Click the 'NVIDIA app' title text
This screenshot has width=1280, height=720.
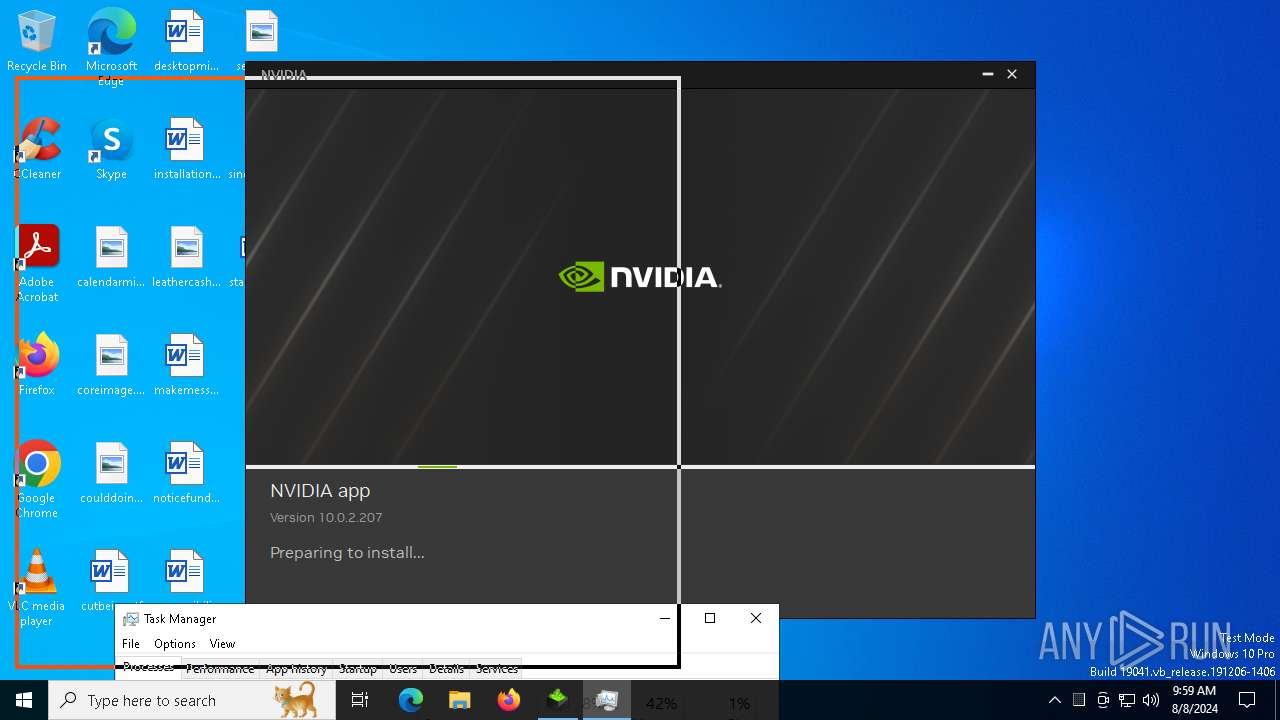(320, 491)
